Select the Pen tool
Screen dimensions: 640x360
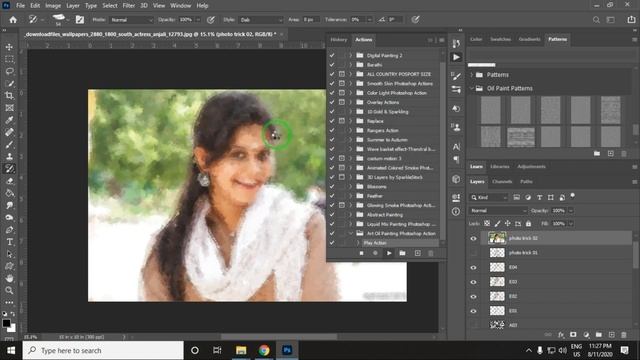[9, 230]
